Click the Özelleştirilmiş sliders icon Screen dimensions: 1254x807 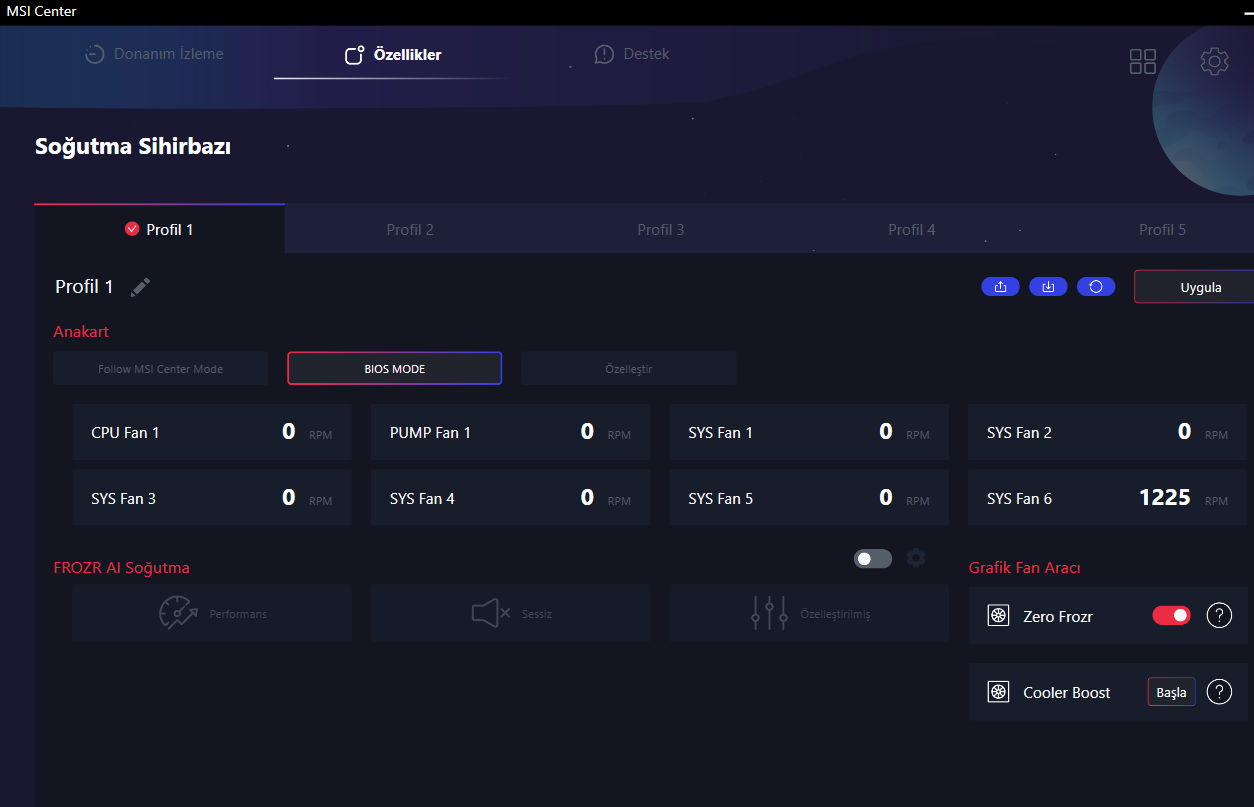click(769, 613)
